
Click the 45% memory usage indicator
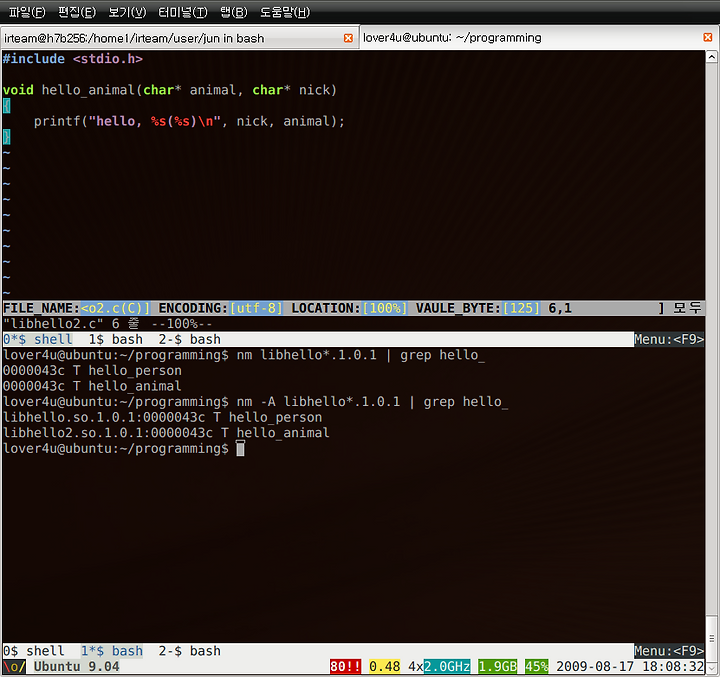[536, 666]
